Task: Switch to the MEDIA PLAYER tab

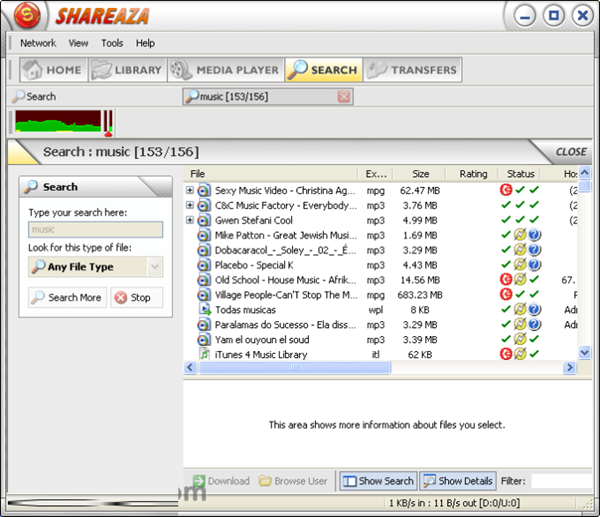Action: pos(226,70)
